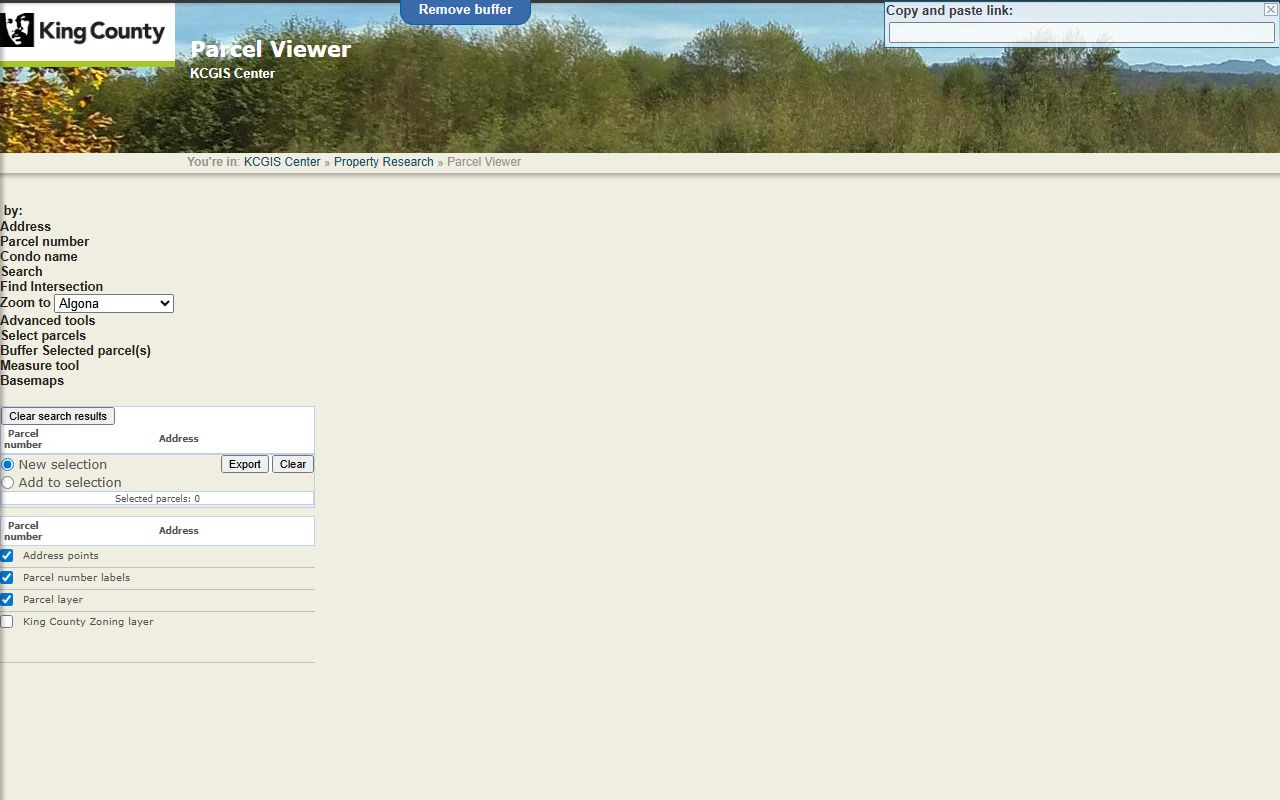The height and width of the screenshot is (800, 1280).
Task: Choose search by Parcel number
Action: tap(45, 242)
